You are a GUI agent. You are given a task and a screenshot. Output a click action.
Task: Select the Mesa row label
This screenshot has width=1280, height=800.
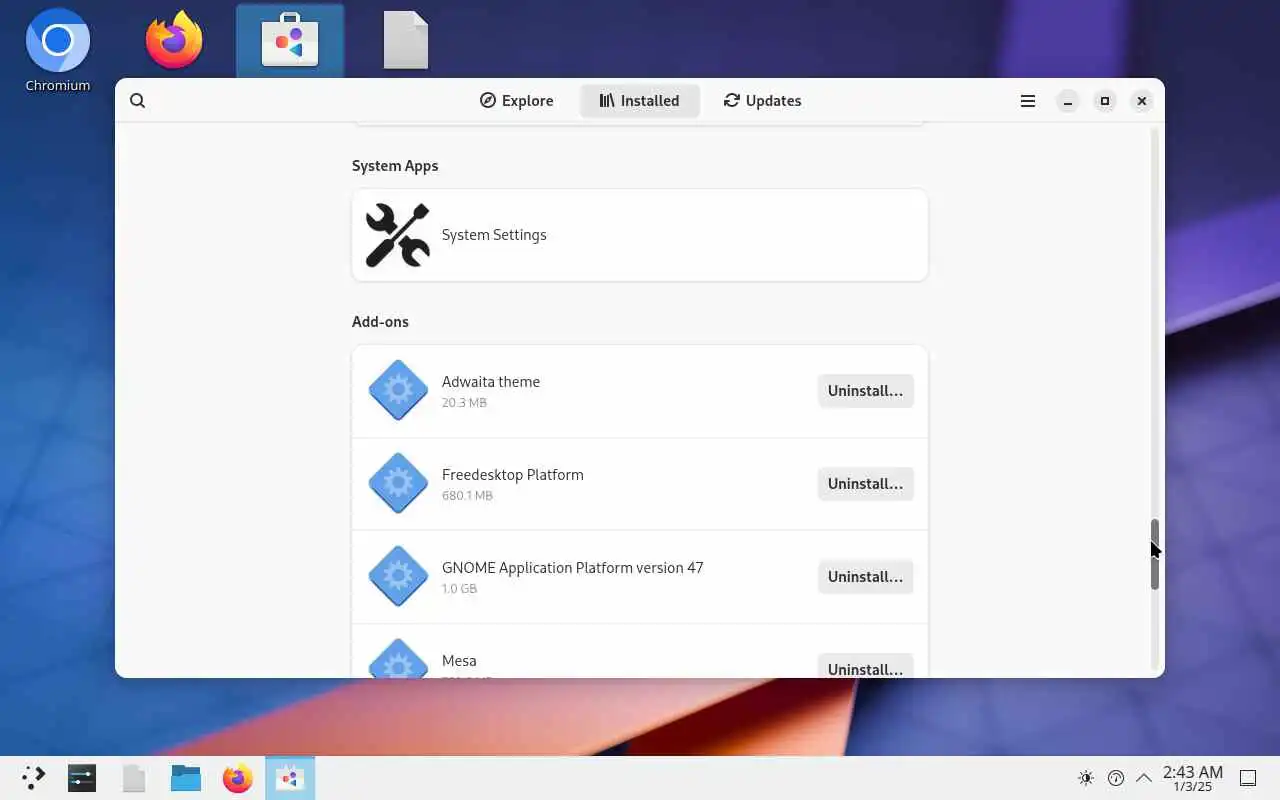click(459, 661)
